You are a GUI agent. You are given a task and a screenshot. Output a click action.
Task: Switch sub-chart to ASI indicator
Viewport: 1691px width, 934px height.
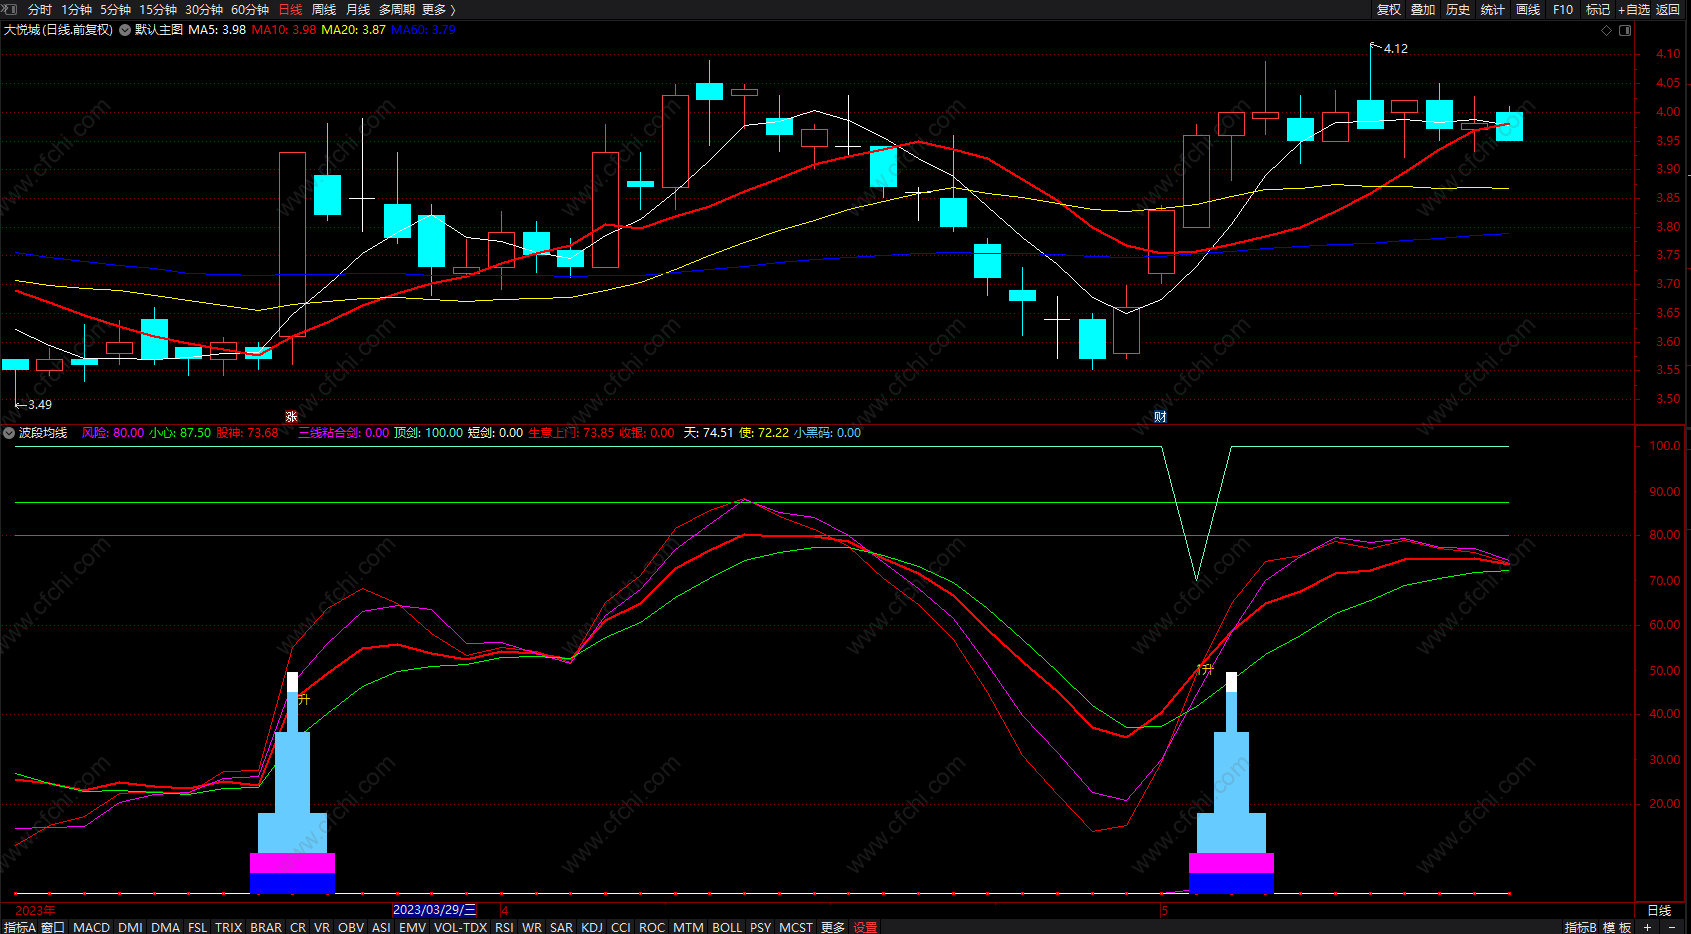coord(381,927)
